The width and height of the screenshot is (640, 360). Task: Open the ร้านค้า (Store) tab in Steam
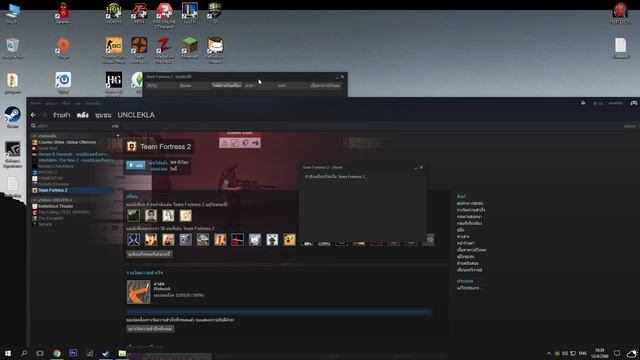pyautogui.click(x=62, y=115)
